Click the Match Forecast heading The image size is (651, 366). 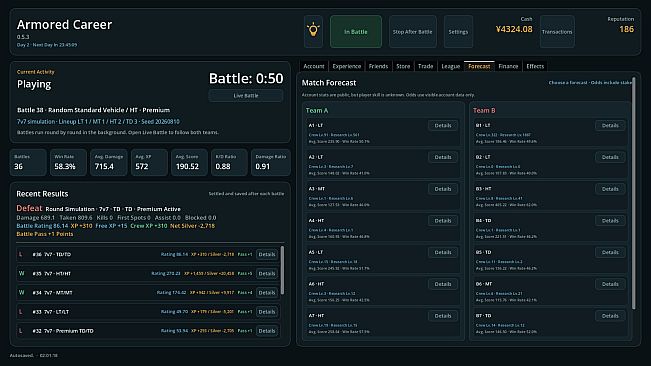coord(329,83)
